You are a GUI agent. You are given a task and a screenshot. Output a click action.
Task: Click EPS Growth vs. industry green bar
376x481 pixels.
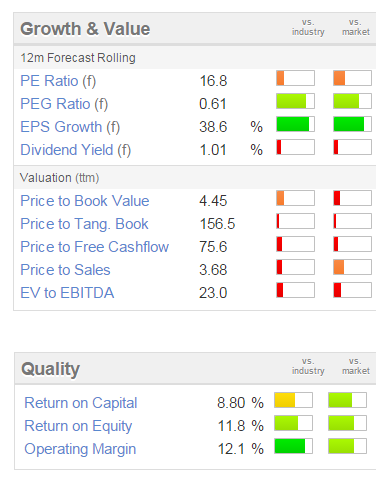tap(295, 124)
